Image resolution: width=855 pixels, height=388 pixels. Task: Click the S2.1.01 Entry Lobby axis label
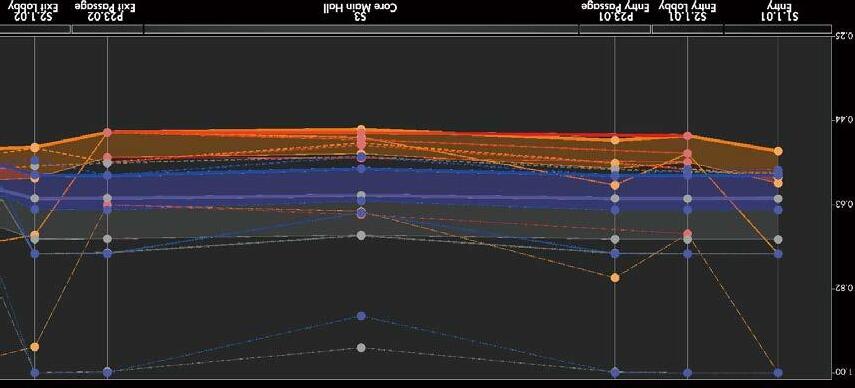pos(688,12)
